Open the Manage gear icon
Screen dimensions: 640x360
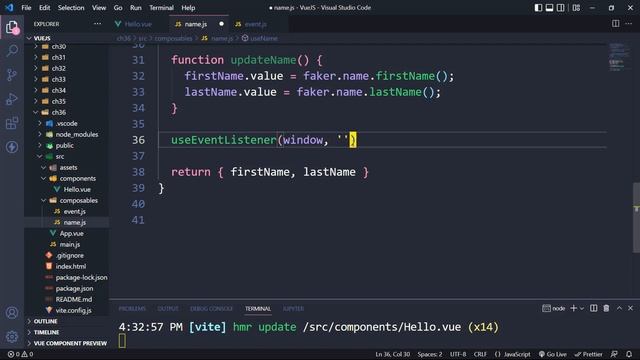click(12, 337)
